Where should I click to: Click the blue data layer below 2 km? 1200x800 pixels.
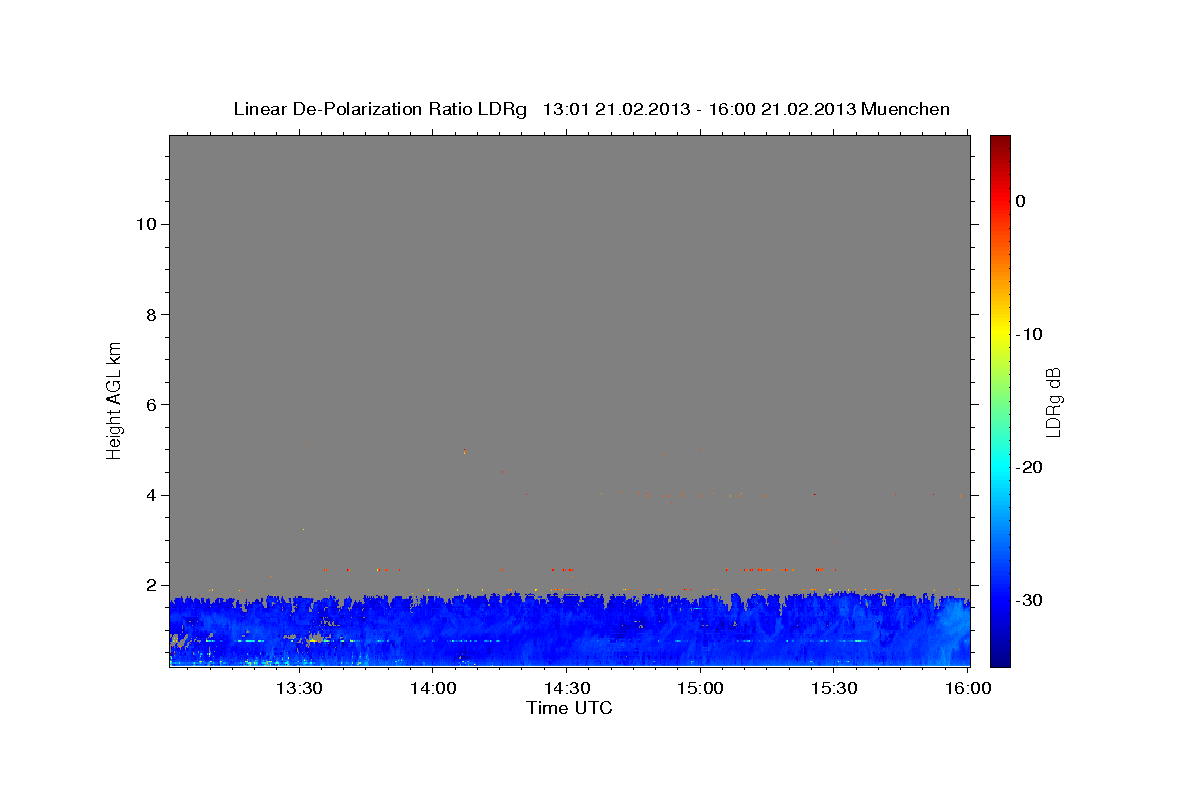pyautogui.click(x=570, y=632)
